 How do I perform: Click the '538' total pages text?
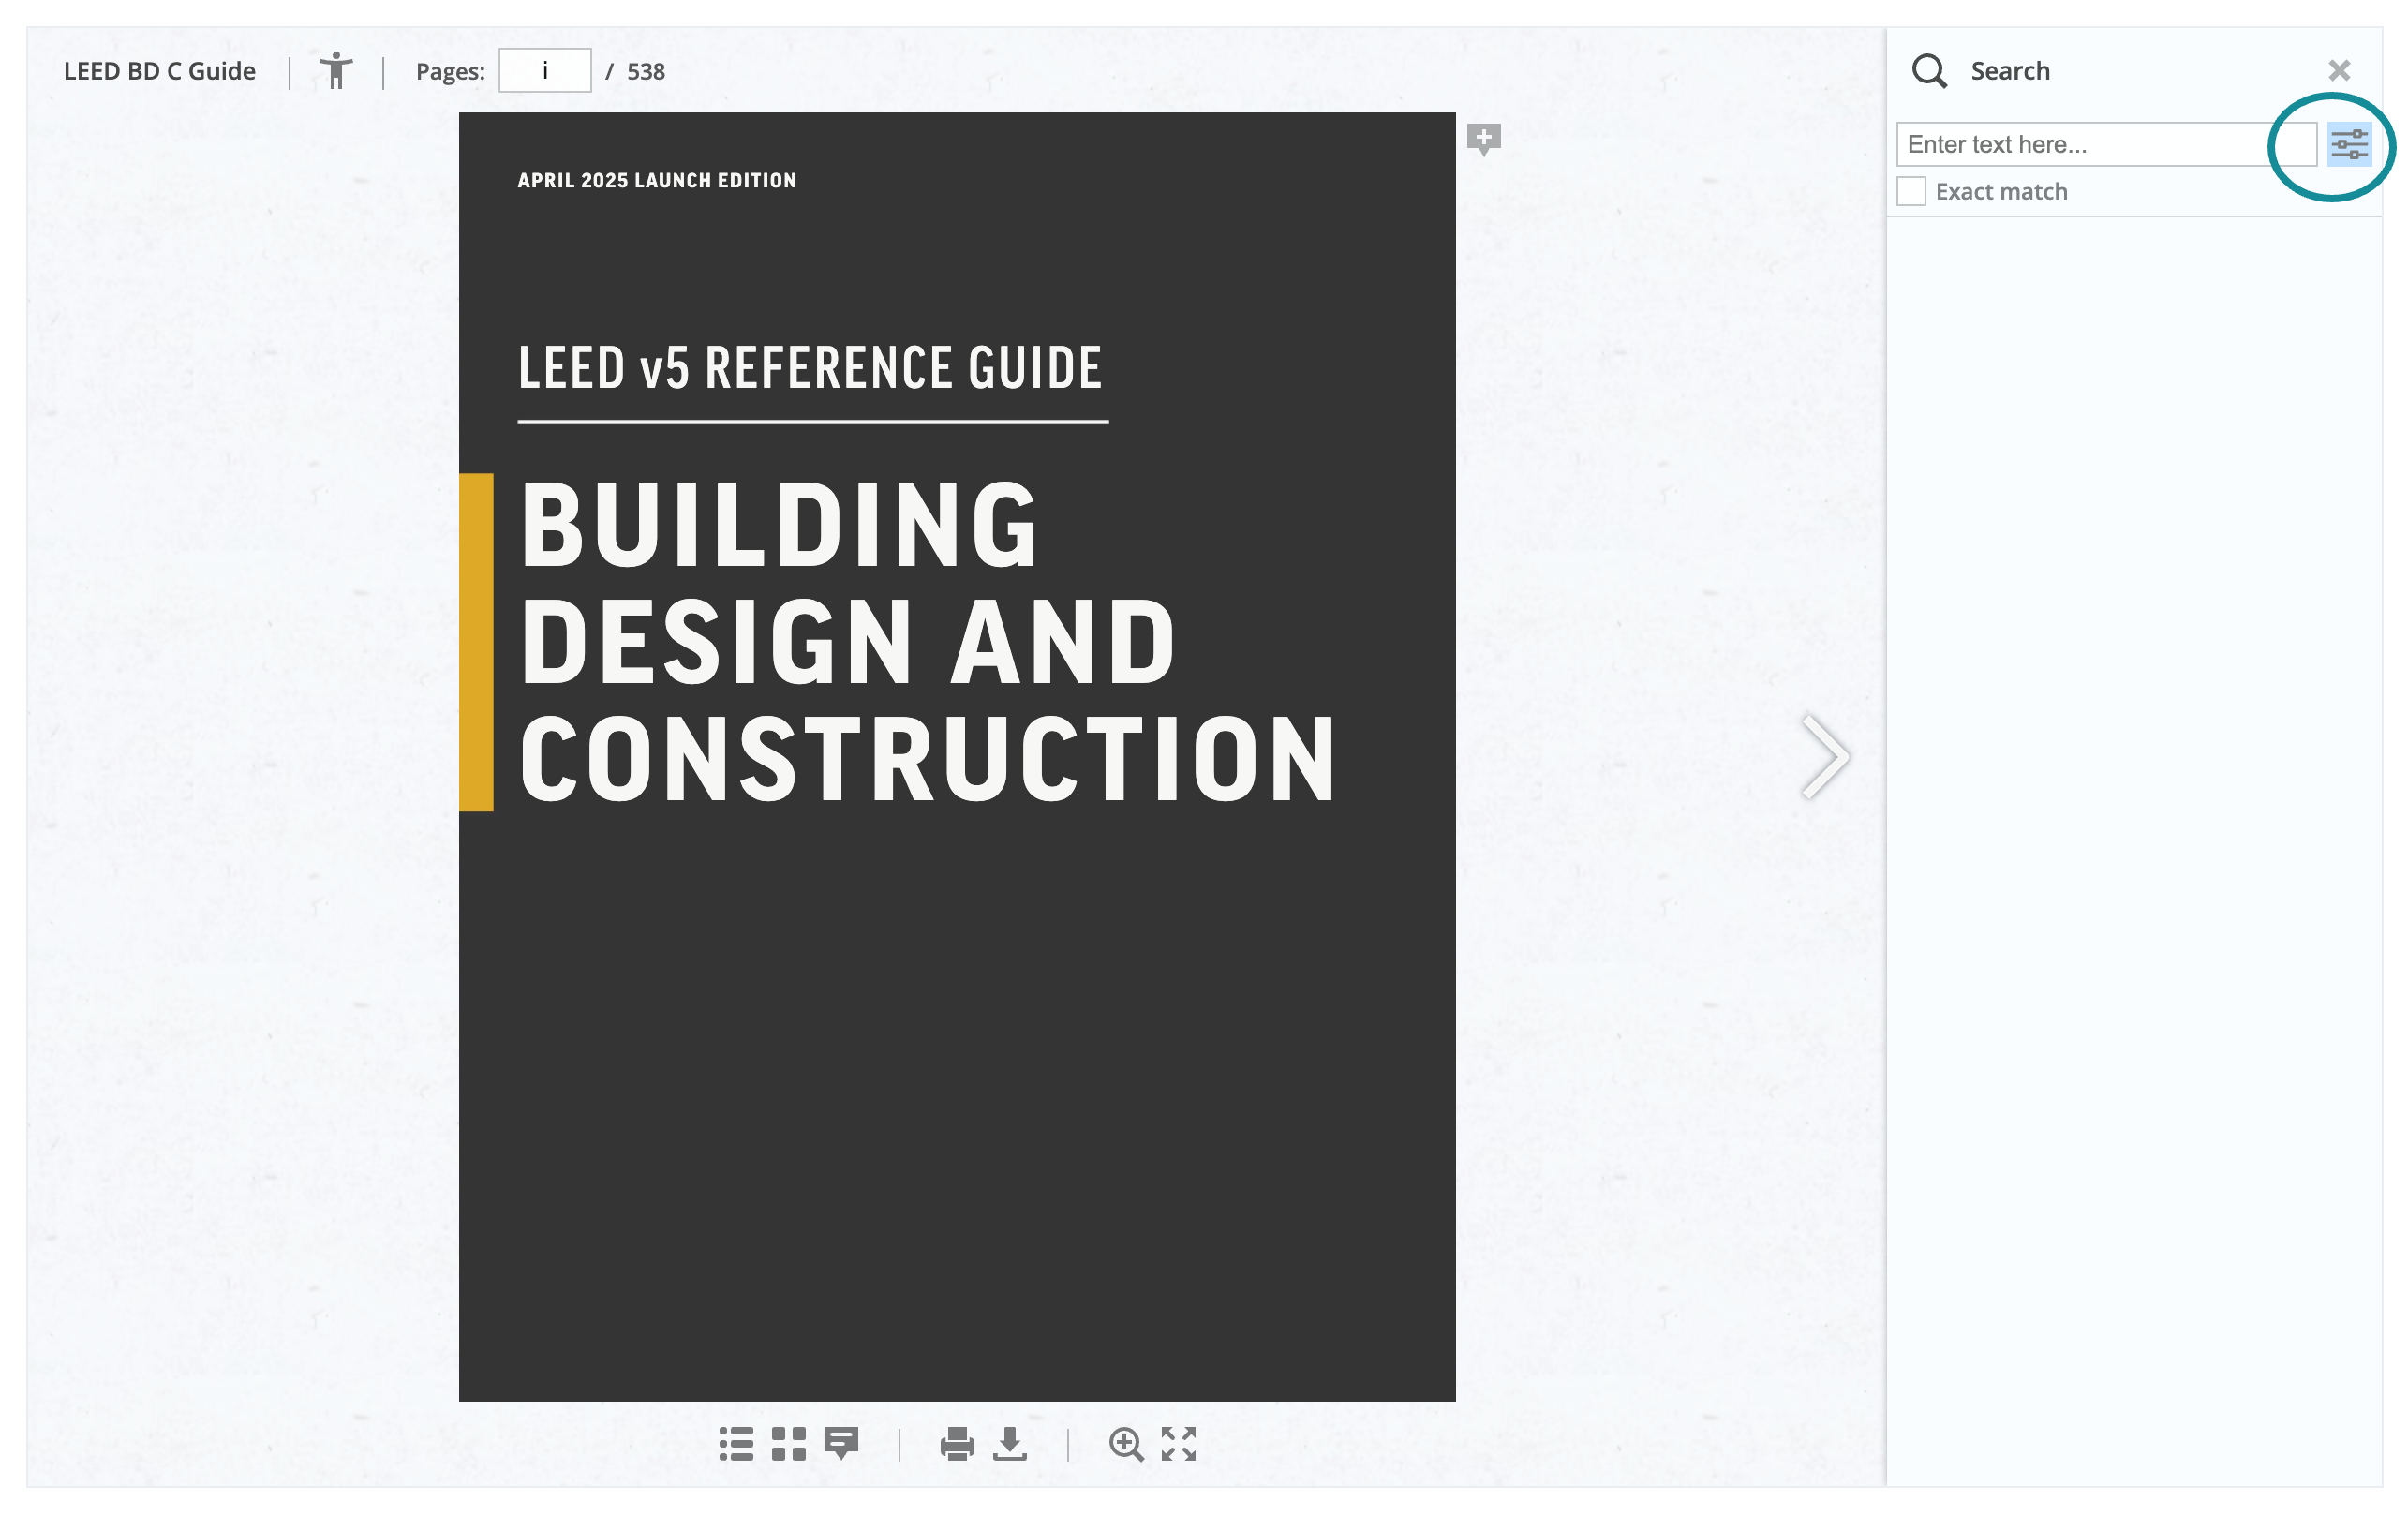click(646, 71)
